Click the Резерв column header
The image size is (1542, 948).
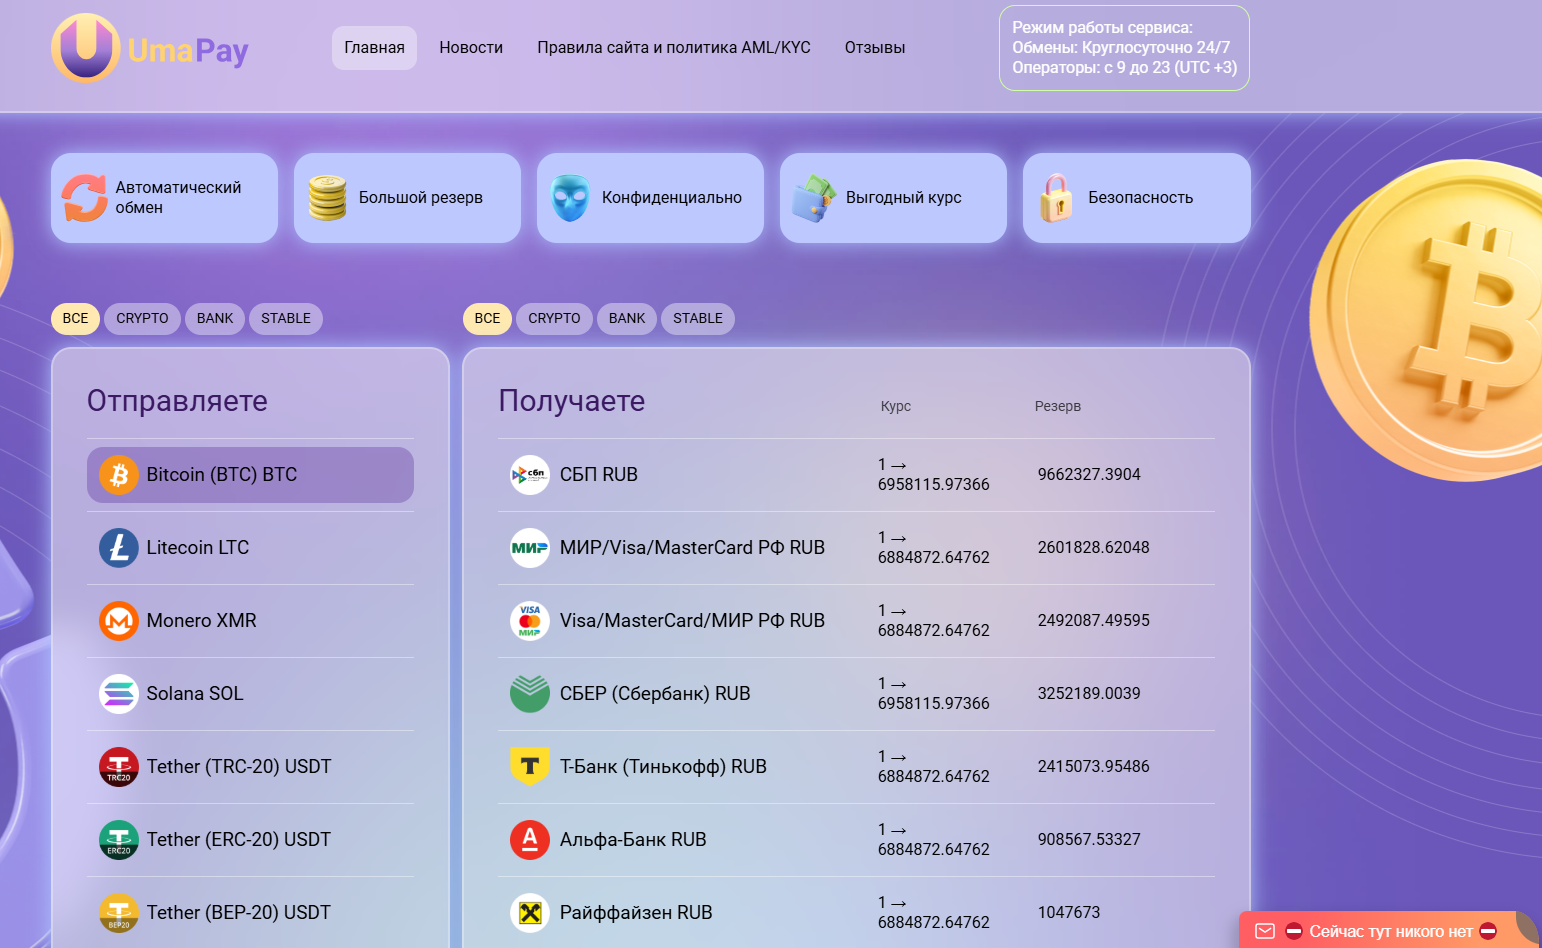(x=1057, y=406)
